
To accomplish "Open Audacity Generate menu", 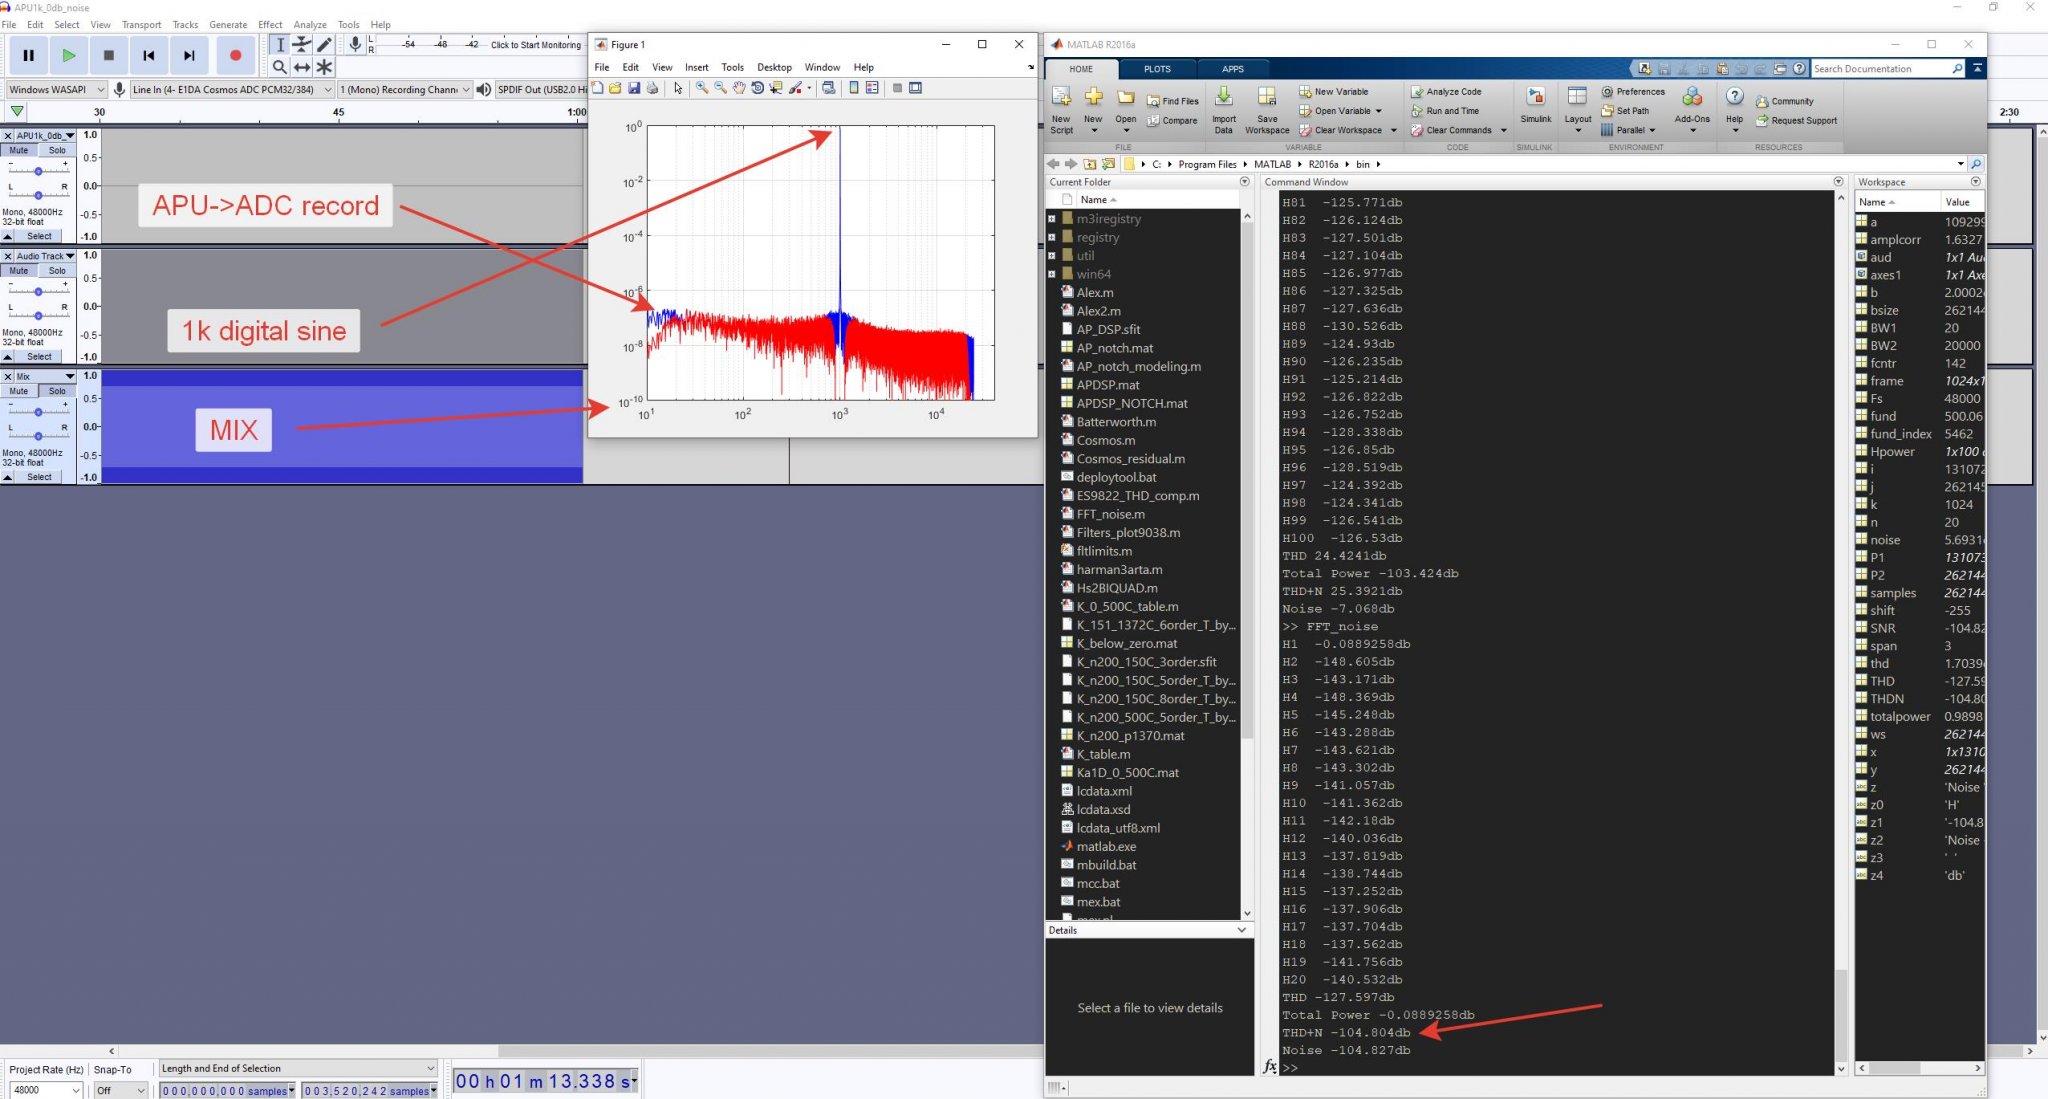I will coord(228,24).
